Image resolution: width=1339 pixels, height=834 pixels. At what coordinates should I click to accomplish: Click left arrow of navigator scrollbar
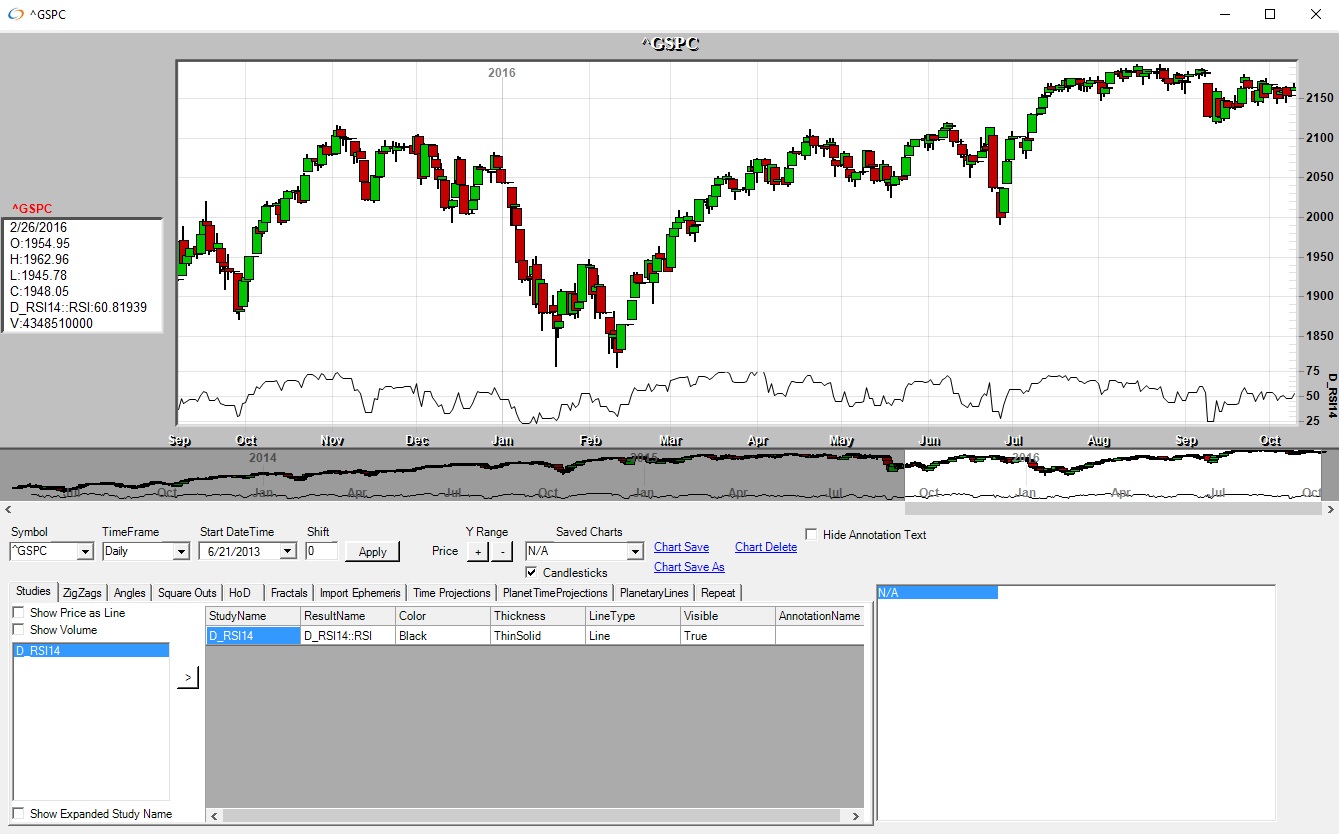coord(9,508)
